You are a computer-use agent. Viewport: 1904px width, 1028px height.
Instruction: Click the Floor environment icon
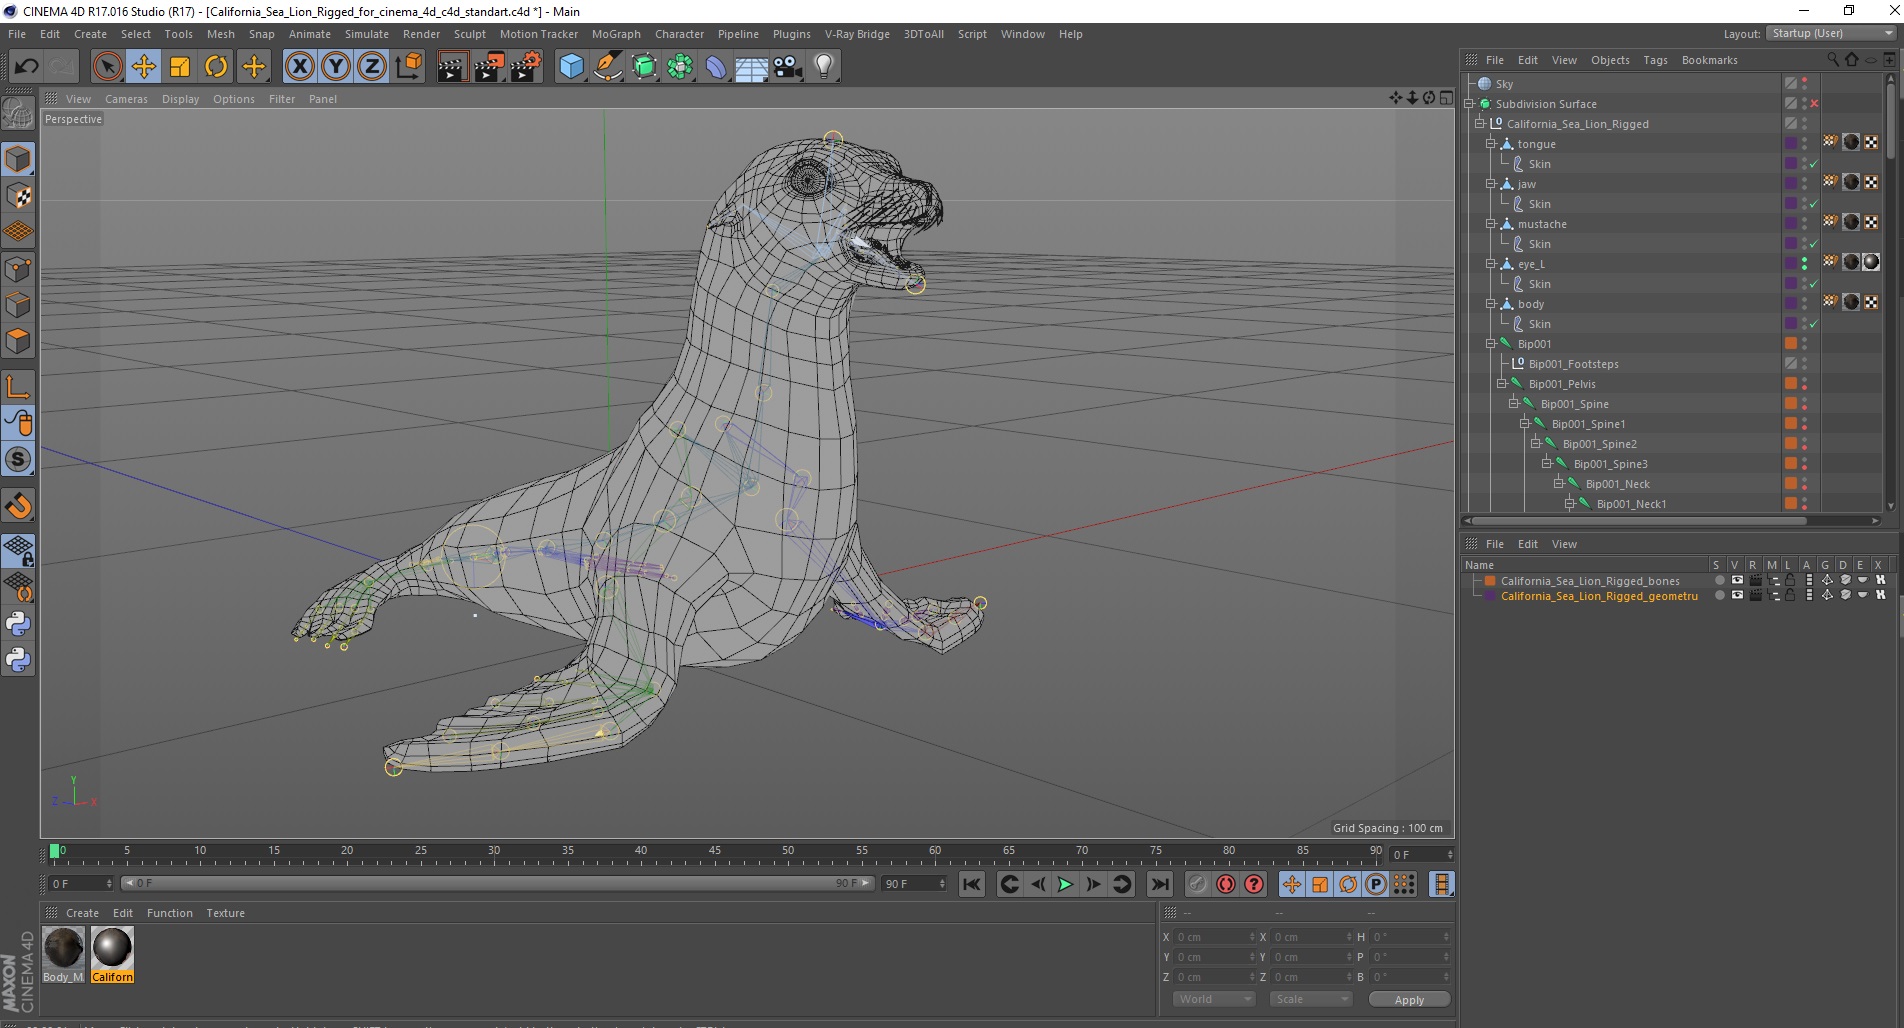752,67
